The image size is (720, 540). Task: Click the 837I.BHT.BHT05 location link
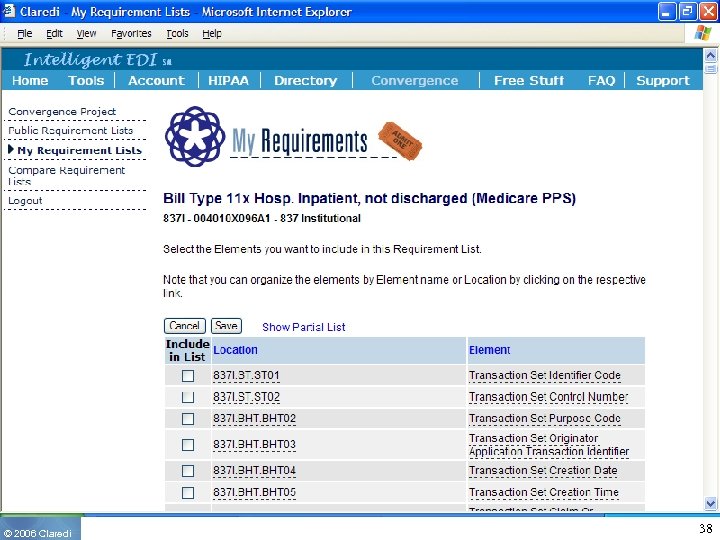tap(254, 492)
